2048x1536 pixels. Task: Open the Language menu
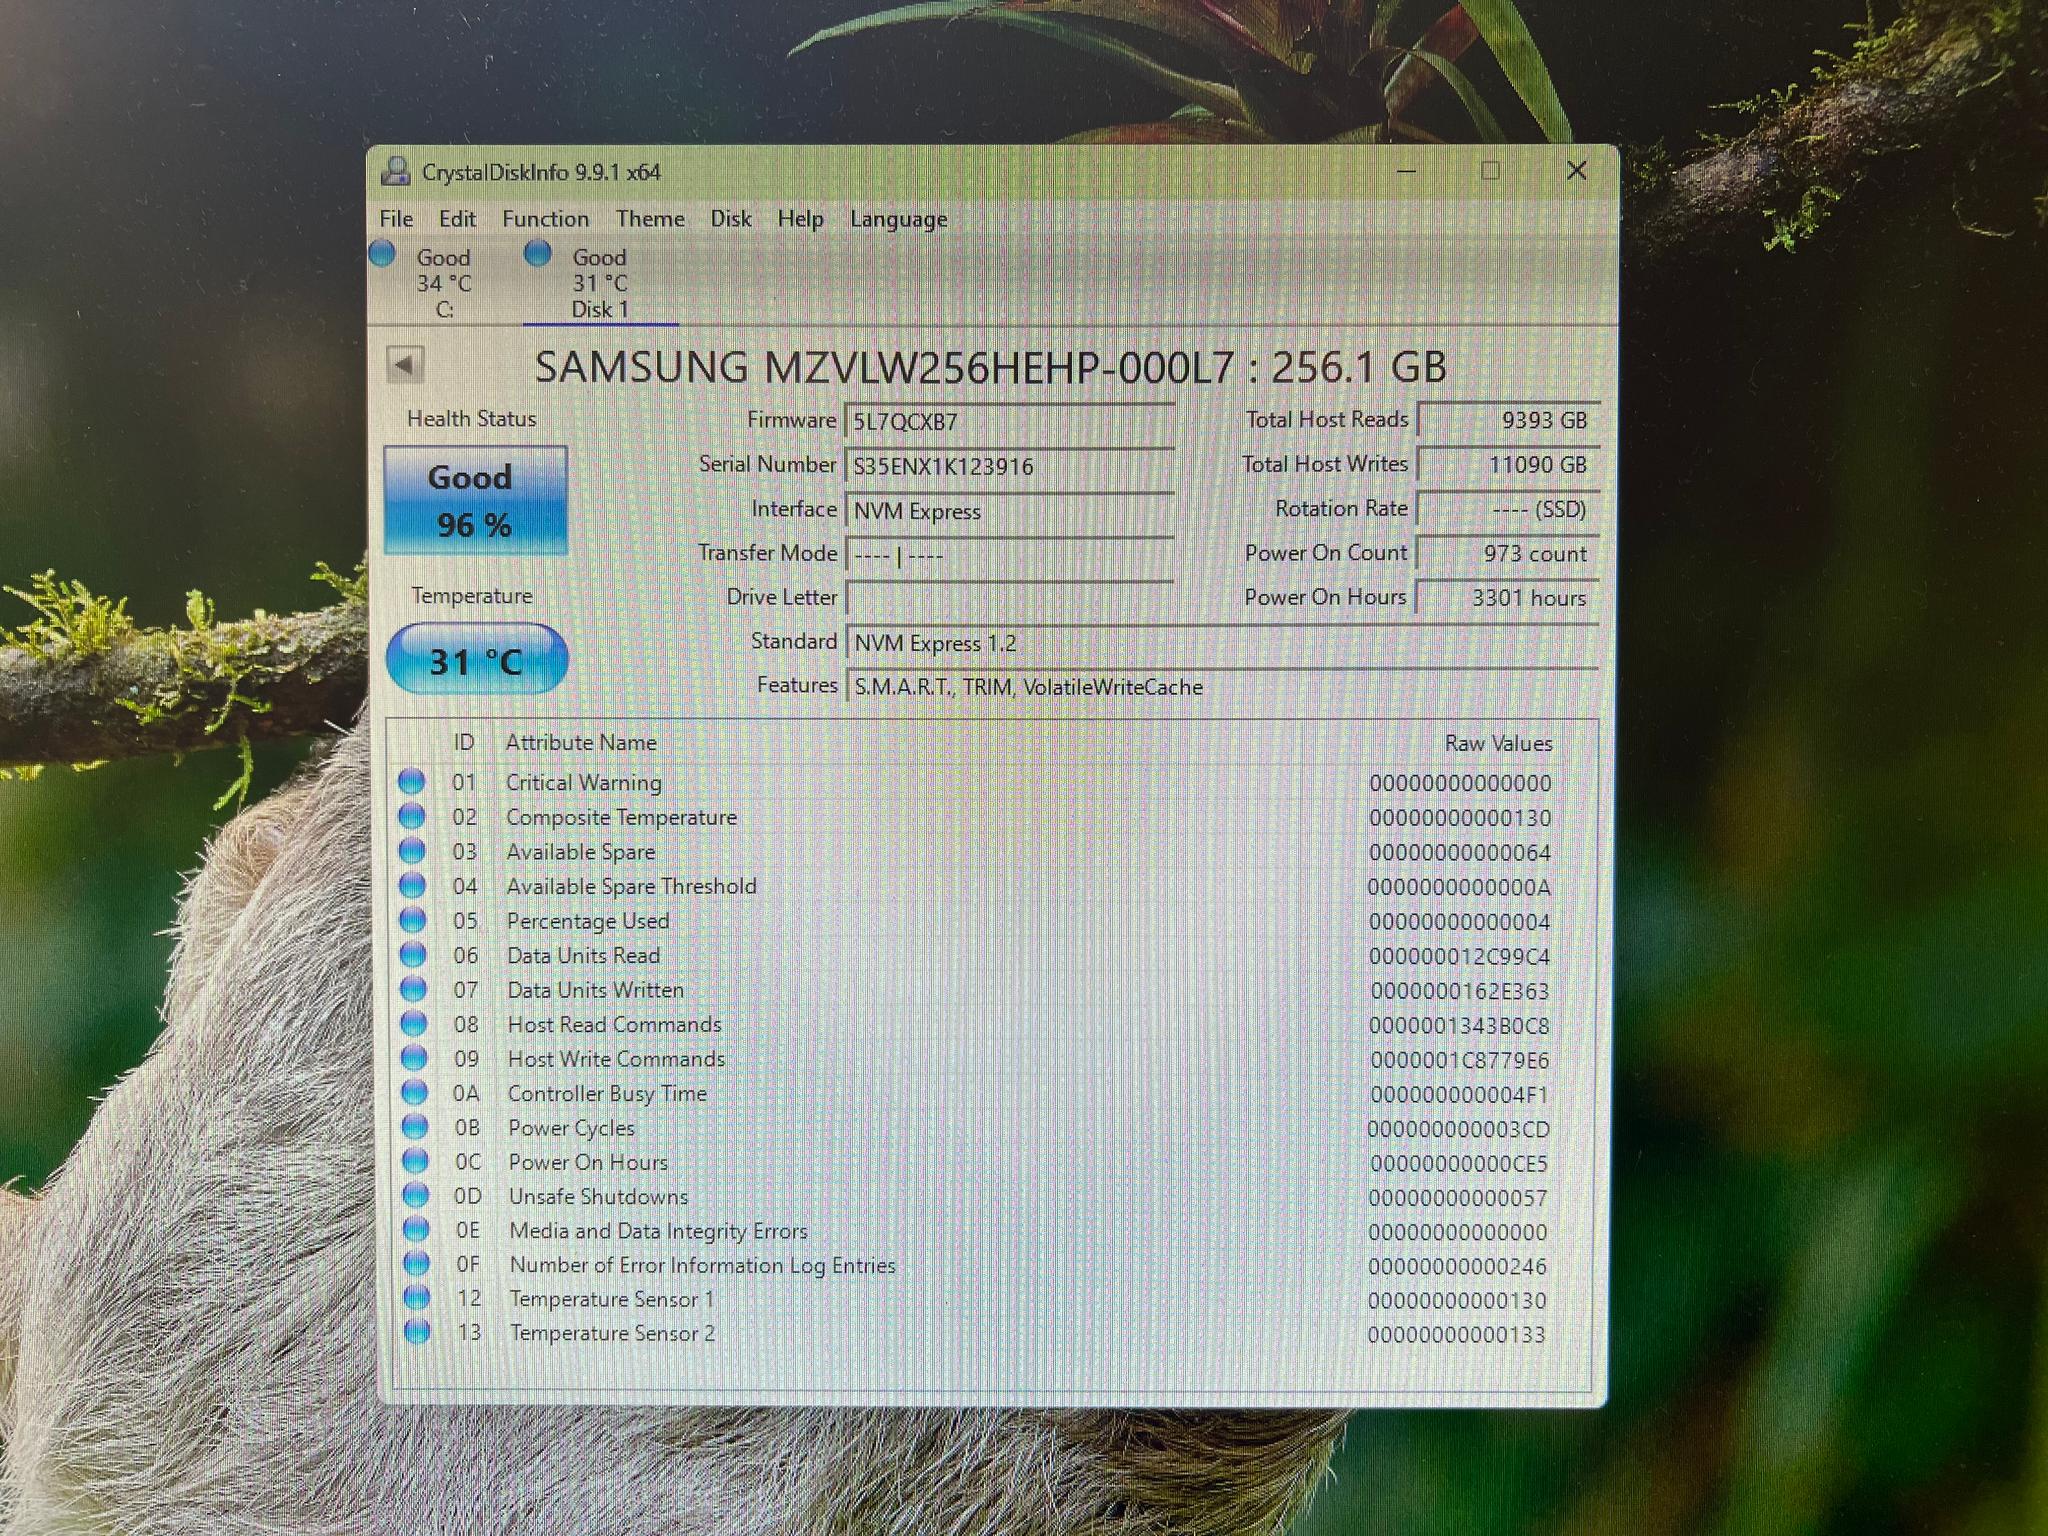tap(899, 219)
